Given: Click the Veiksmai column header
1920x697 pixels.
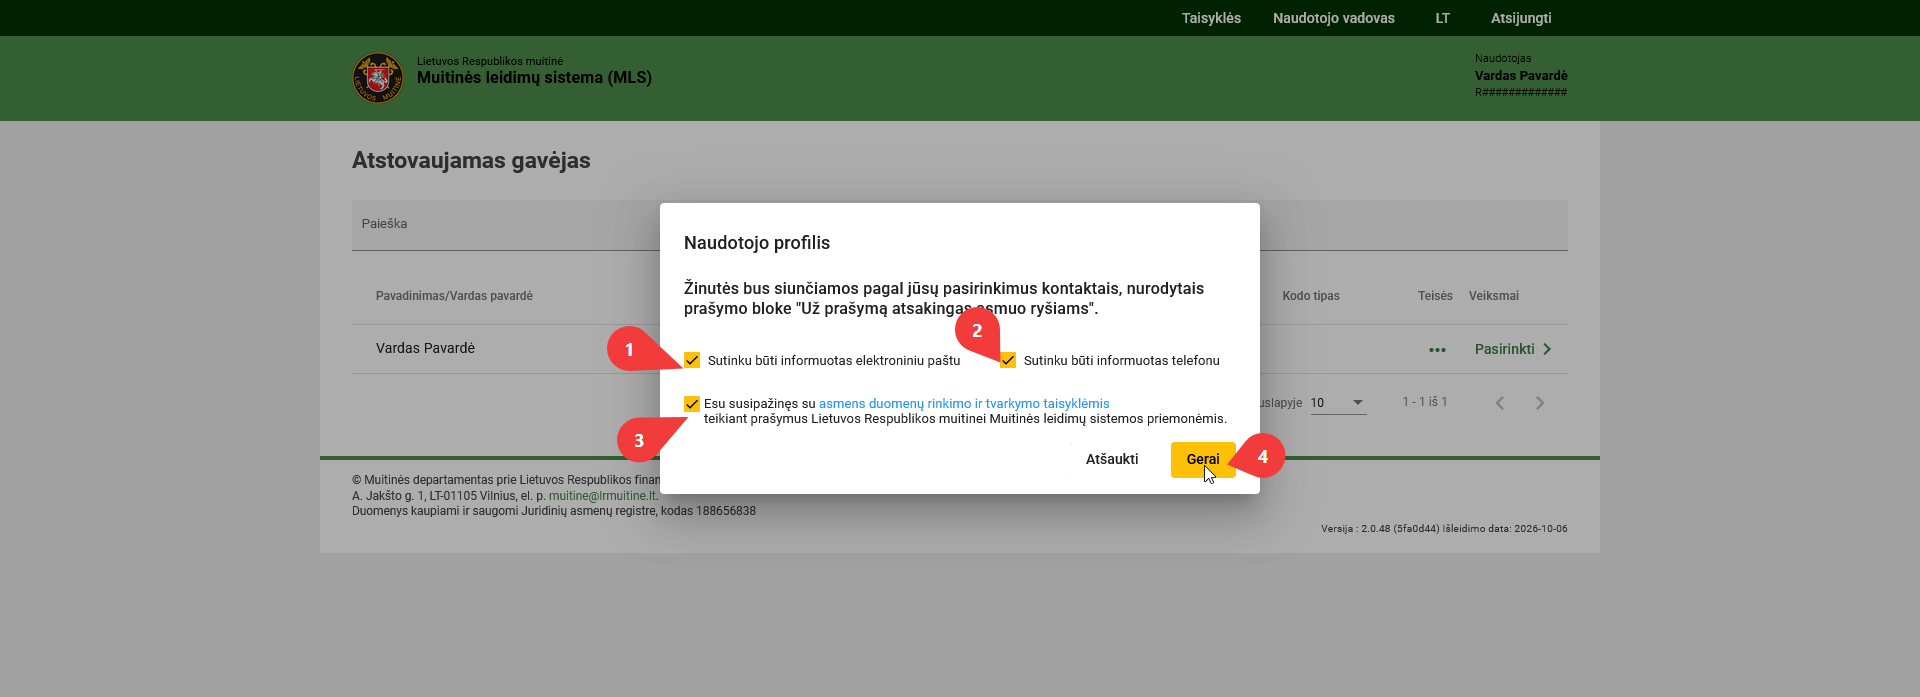Looking at the screenshot, I should pos(1494,296).
